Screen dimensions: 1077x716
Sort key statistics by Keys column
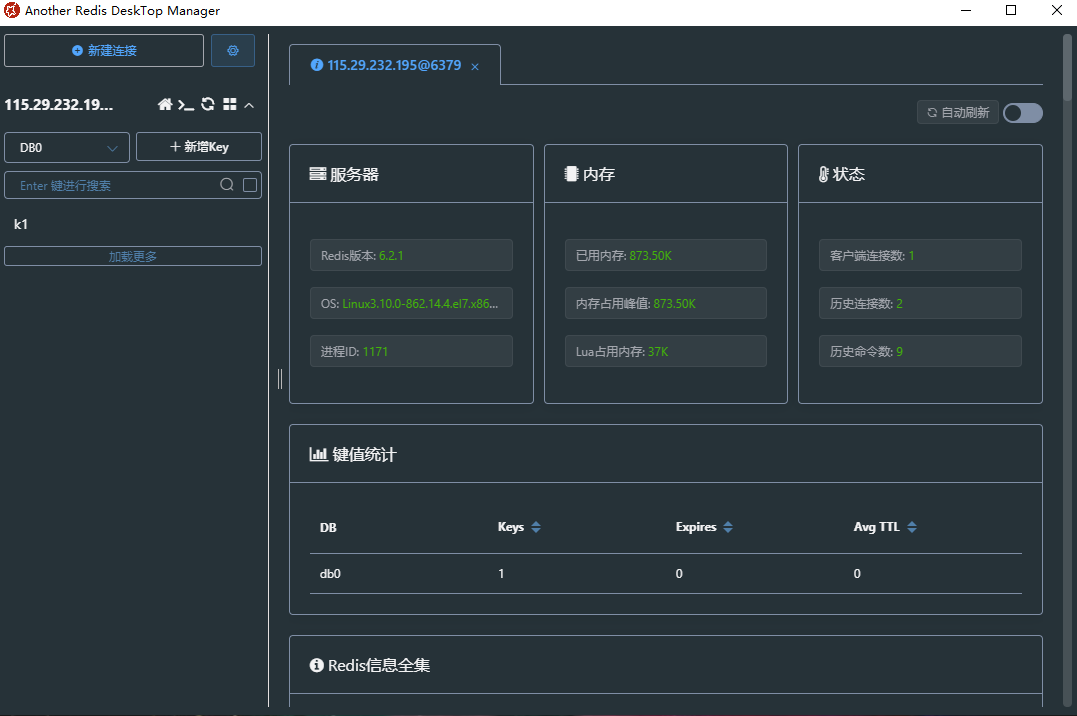click(536, 527)
